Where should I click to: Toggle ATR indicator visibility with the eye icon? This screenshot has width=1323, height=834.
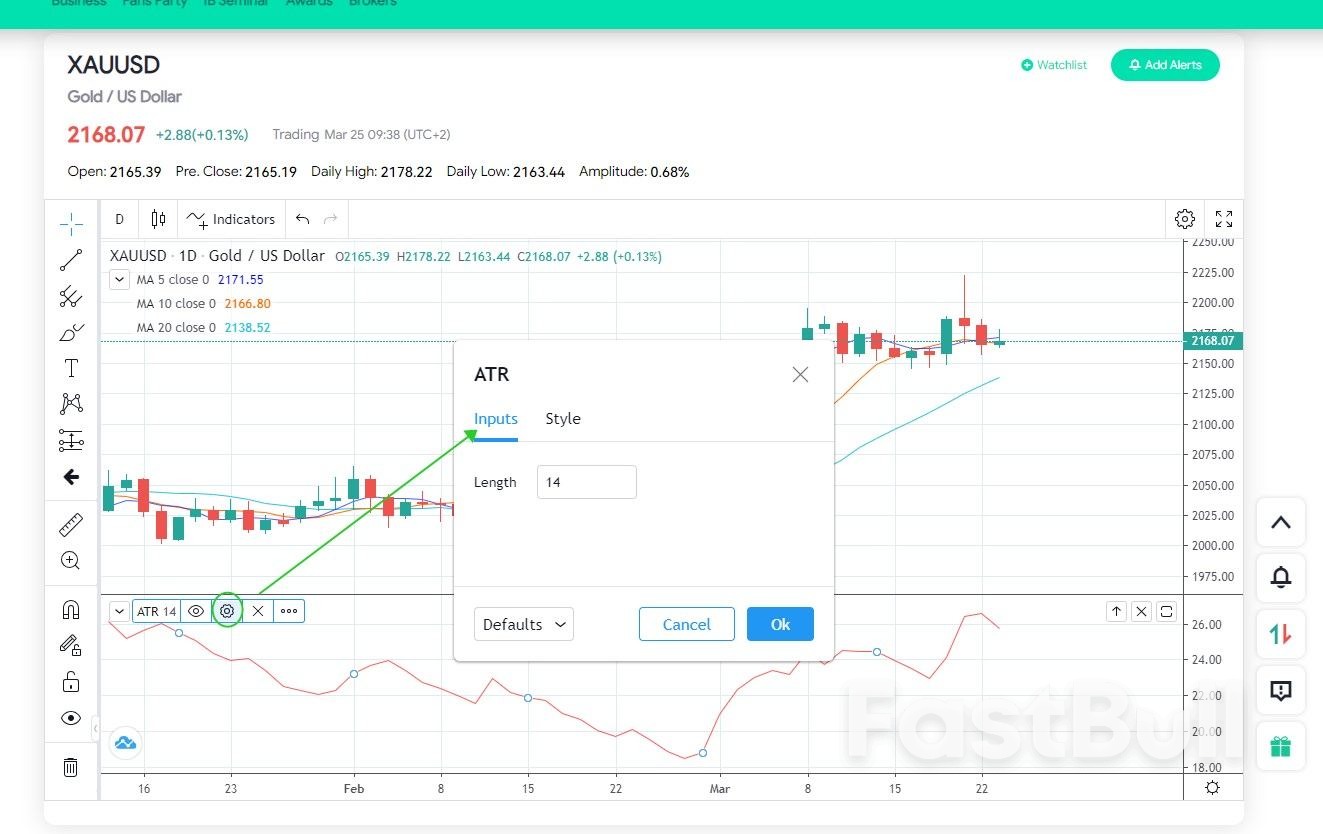196,611
